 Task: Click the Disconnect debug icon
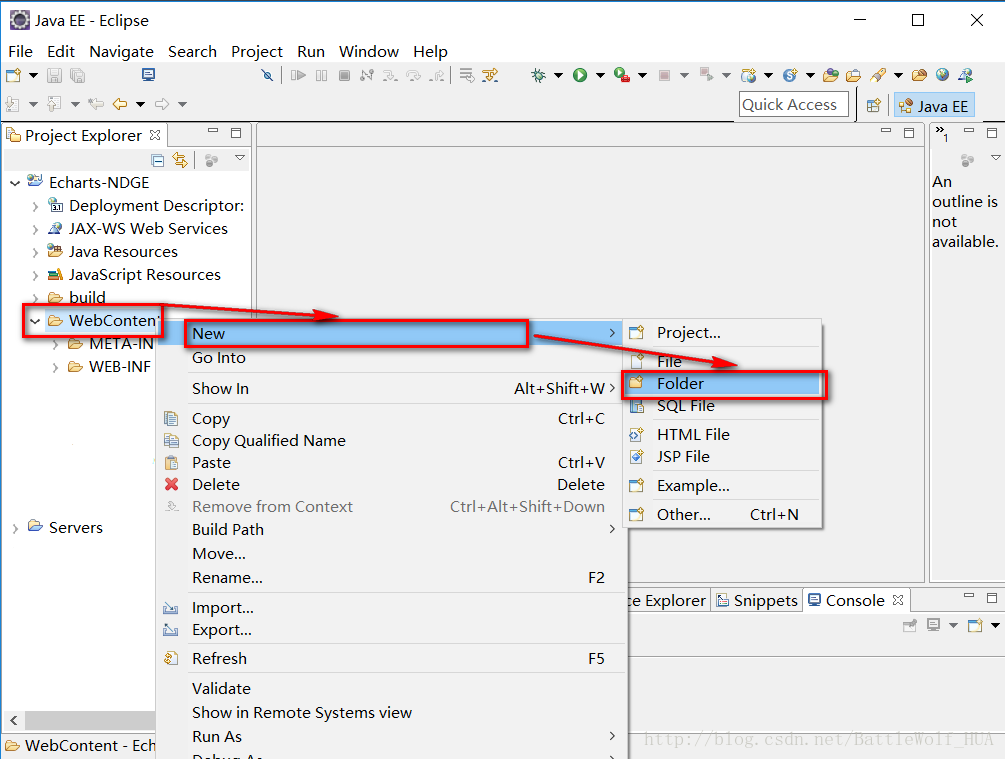(x=367, y=76)
